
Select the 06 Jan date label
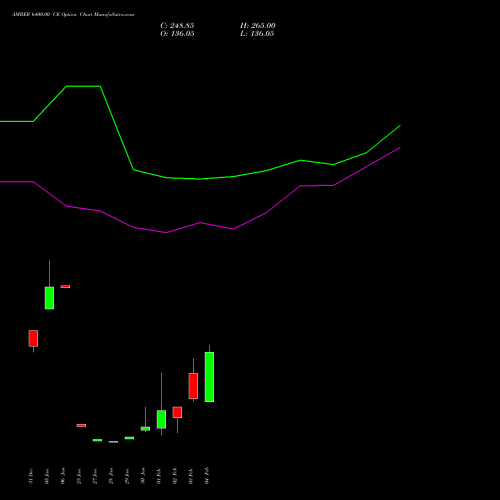tap(63, 476)
